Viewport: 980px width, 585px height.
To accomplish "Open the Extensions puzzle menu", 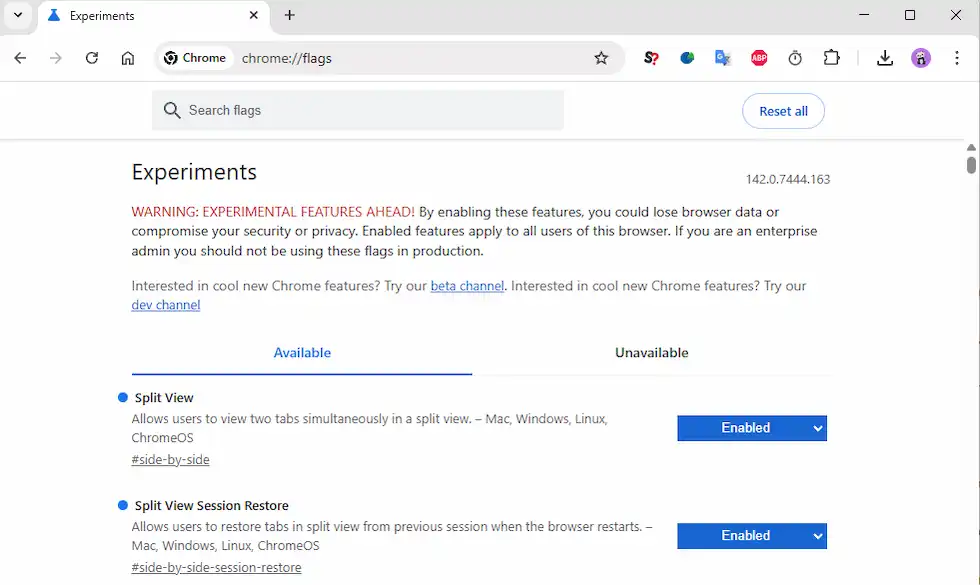I will pyautogui.click(x=831, y=58).
